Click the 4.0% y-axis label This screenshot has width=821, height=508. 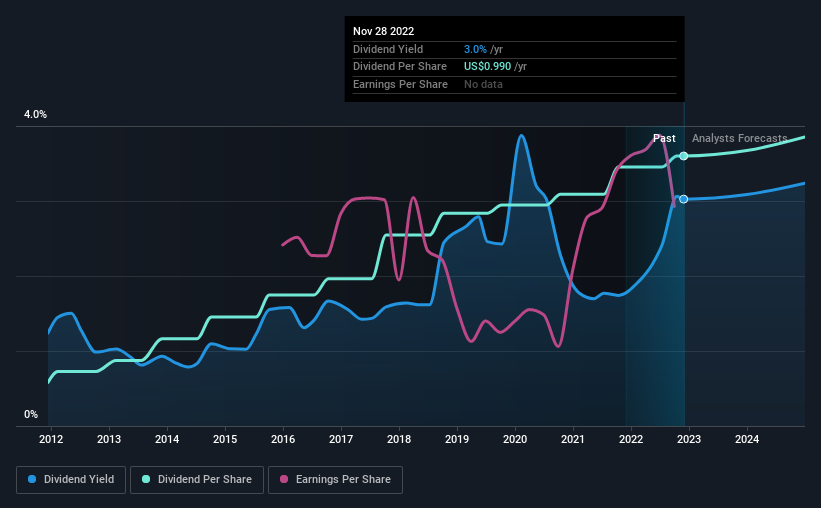coord(35,114)
